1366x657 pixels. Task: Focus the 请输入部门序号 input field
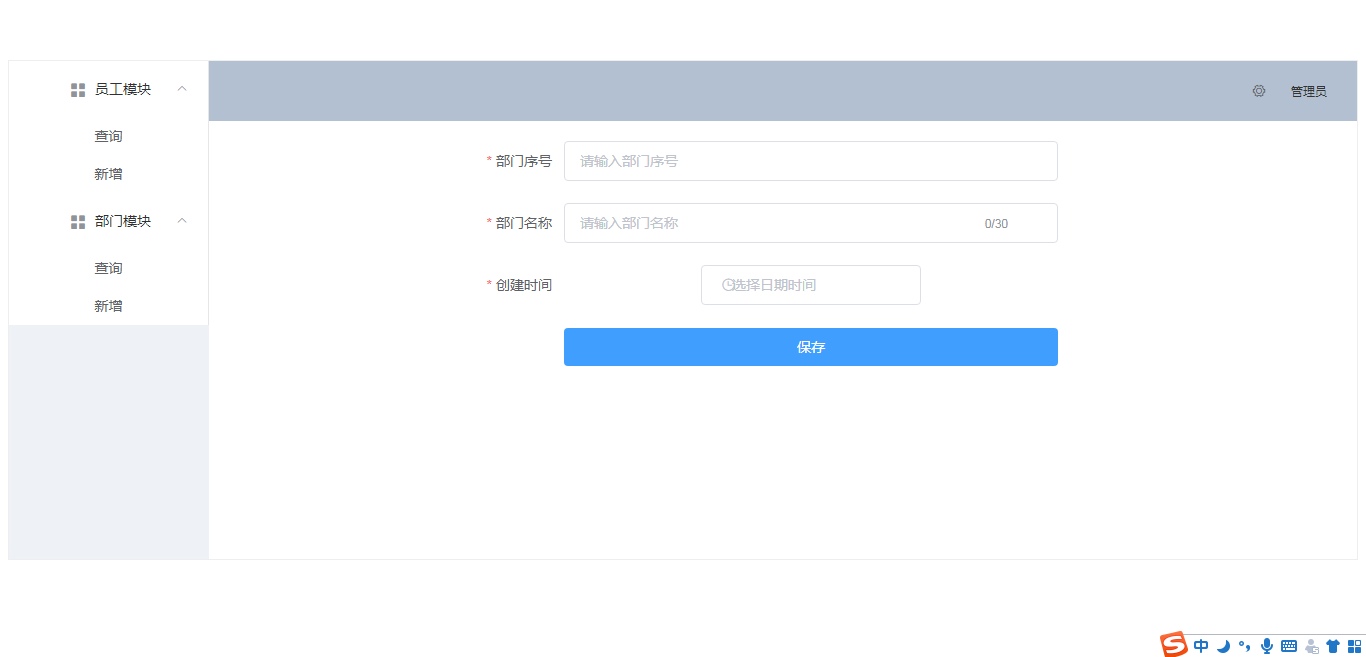point(811,161)
